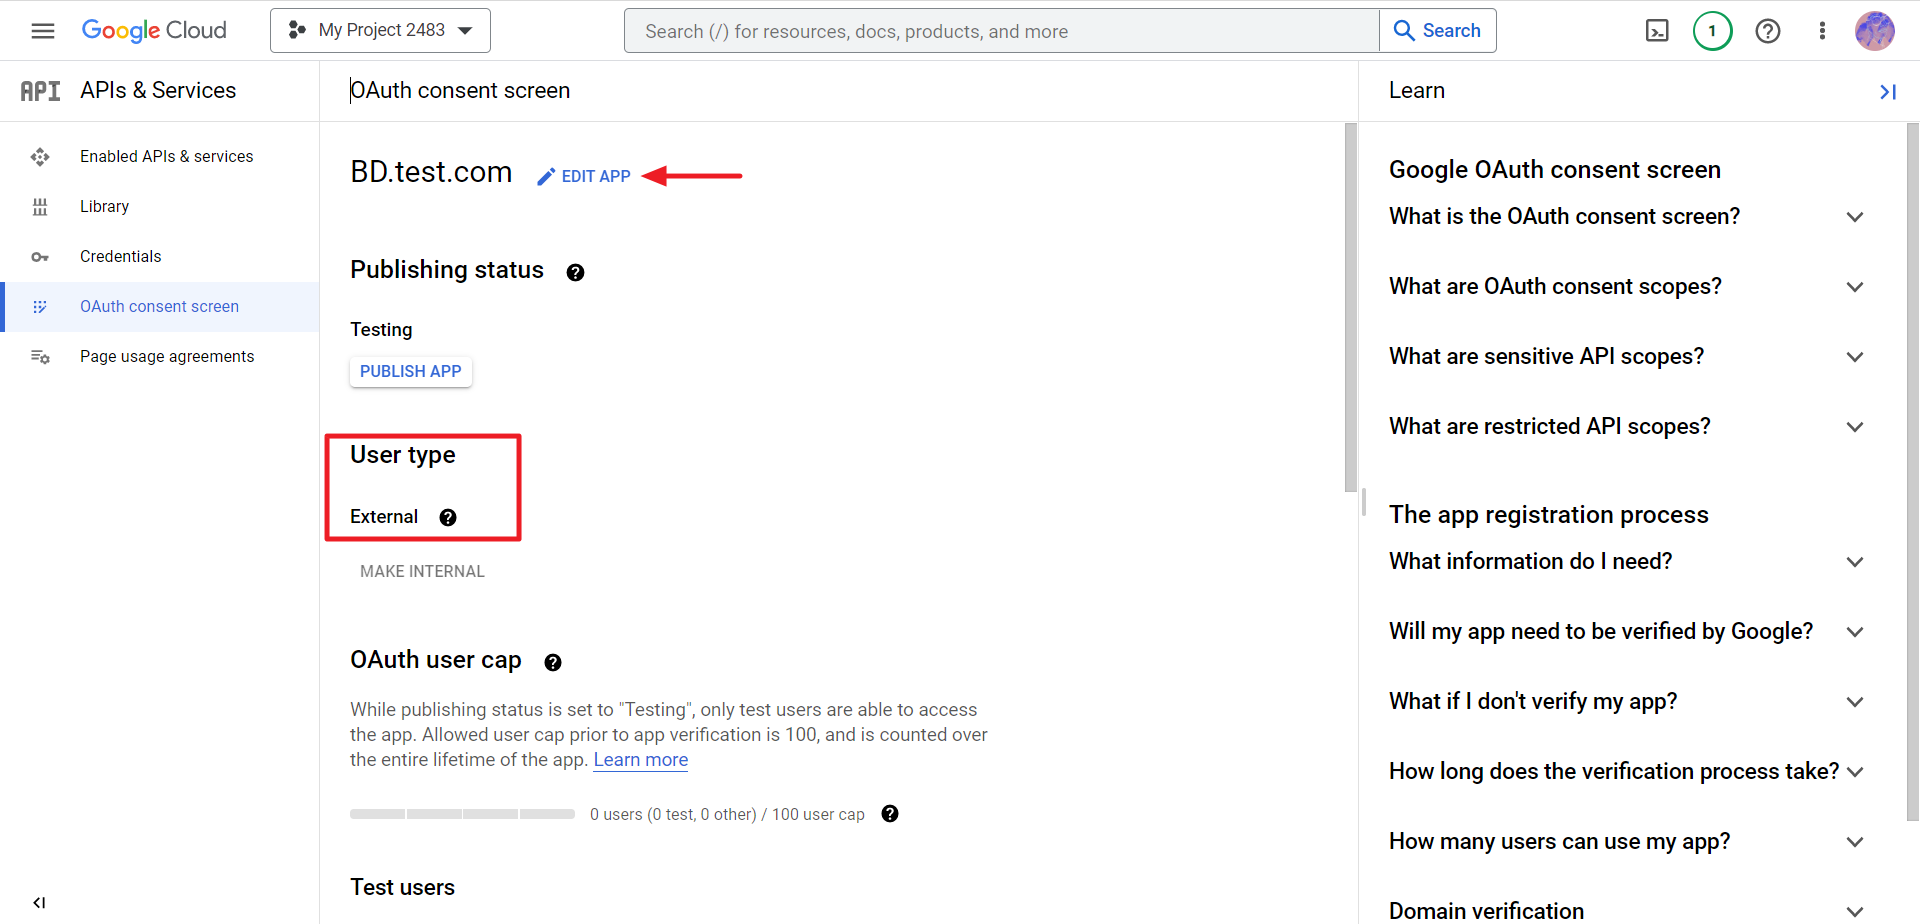The height and width of the screenshot is (924, 1920).
Task: Activate Cloud Shell terminal icon
Action: point(1657,31)
